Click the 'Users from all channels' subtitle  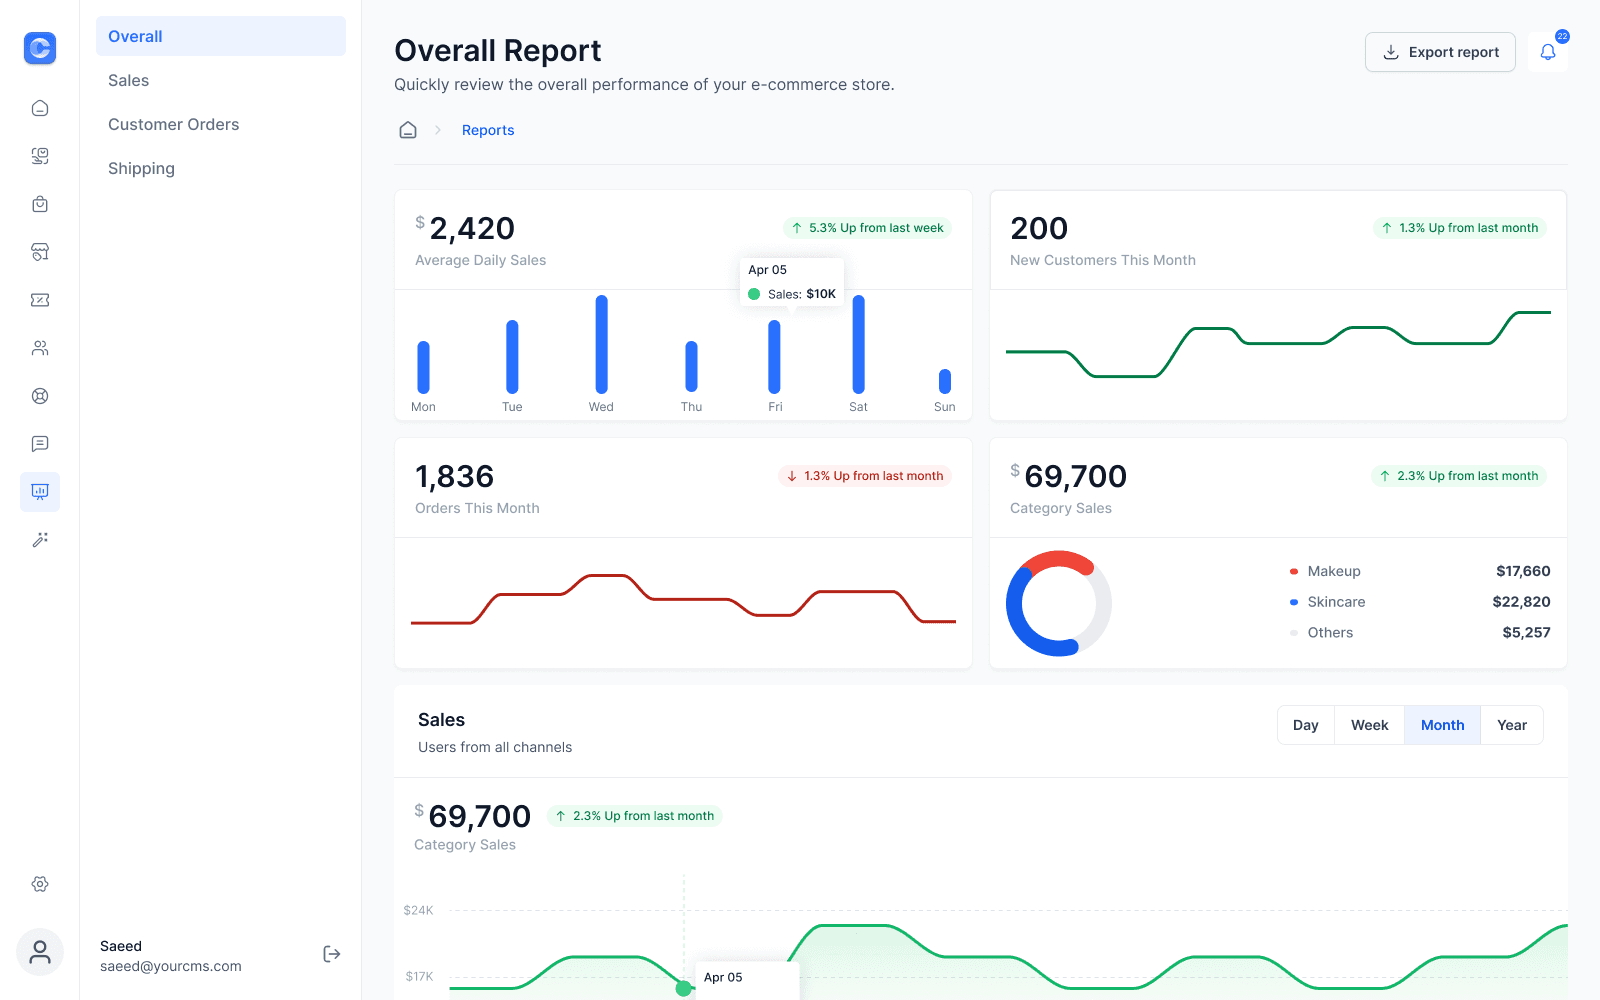click(495, 747)
